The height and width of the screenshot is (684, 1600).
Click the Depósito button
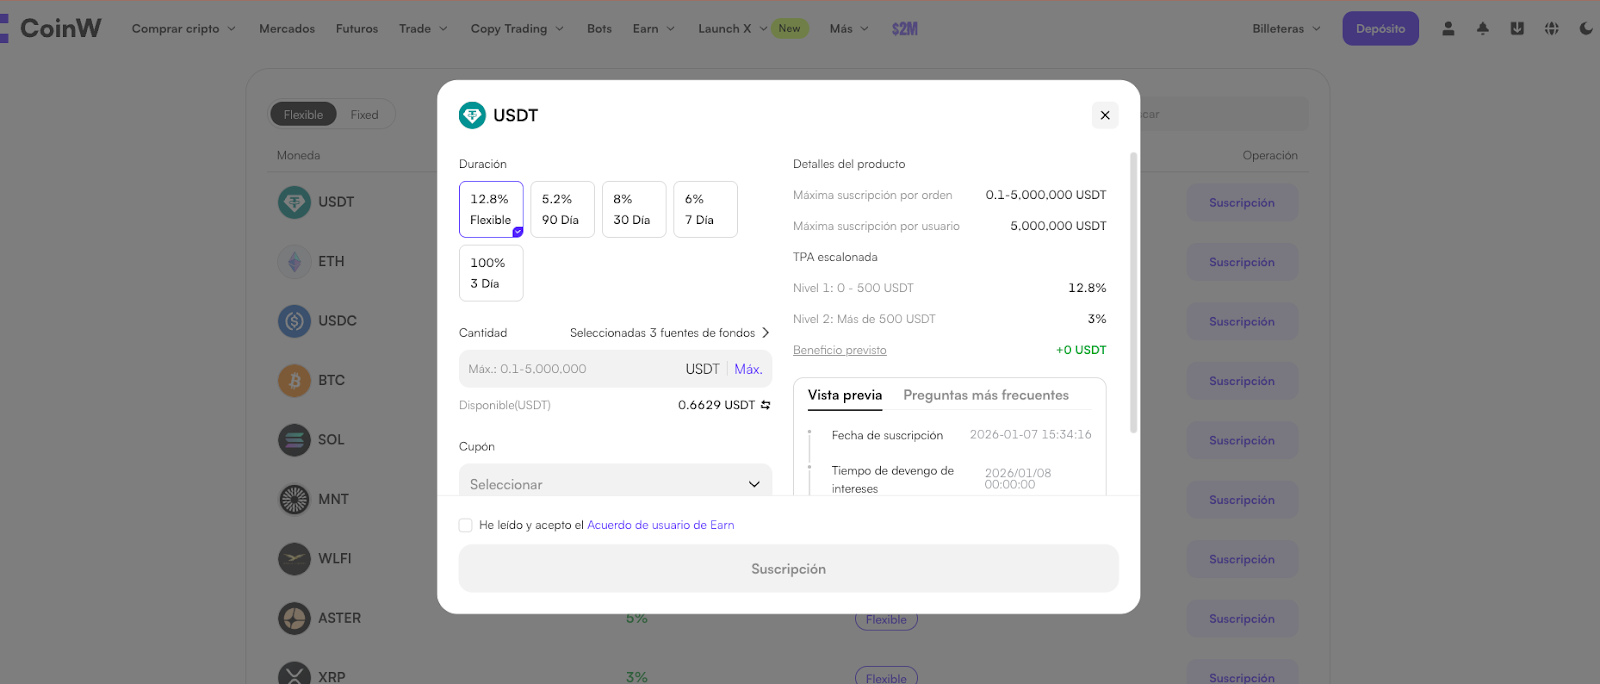coord(1380,29)
